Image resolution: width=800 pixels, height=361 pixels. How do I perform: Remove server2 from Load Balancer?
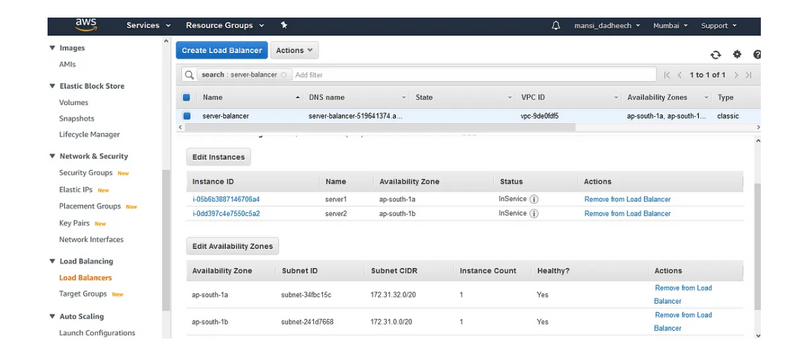(x=628, y=214)
